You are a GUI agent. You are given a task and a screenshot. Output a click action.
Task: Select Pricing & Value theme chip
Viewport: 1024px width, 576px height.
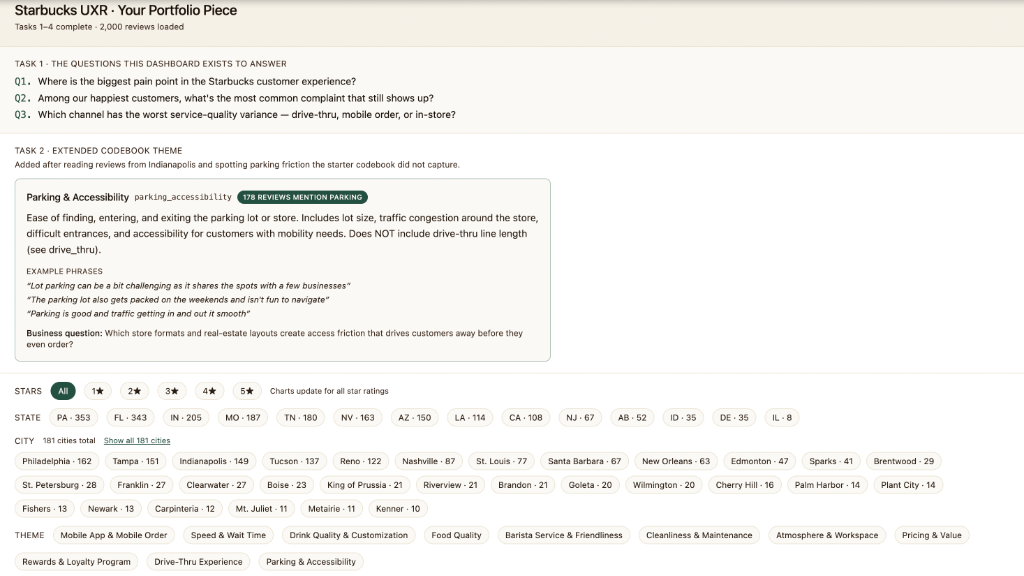pos(932,536)
